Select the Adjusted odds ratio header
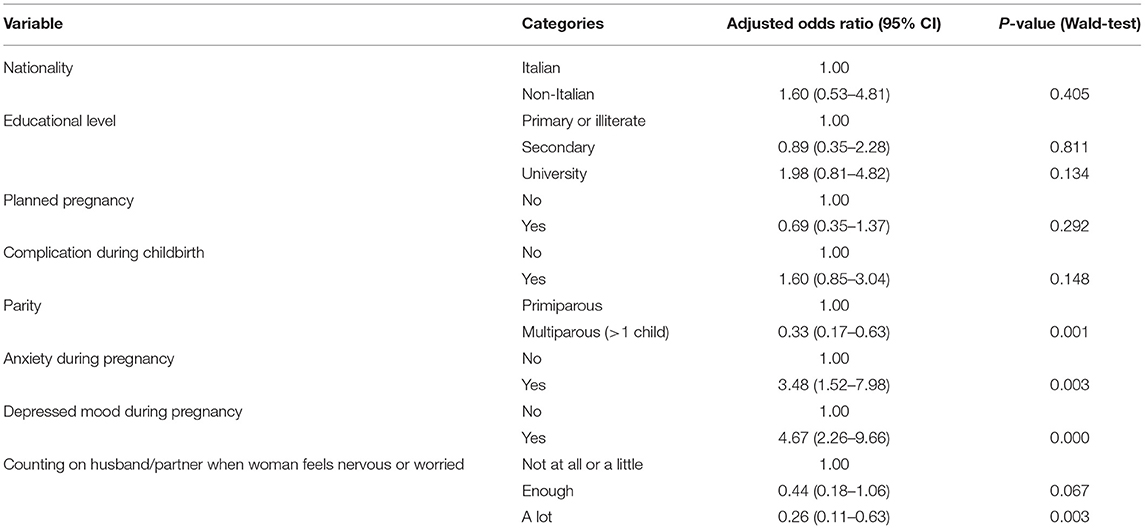This screenshot has height=529, width=1145. pyautogui.click(x=832, y=23)
